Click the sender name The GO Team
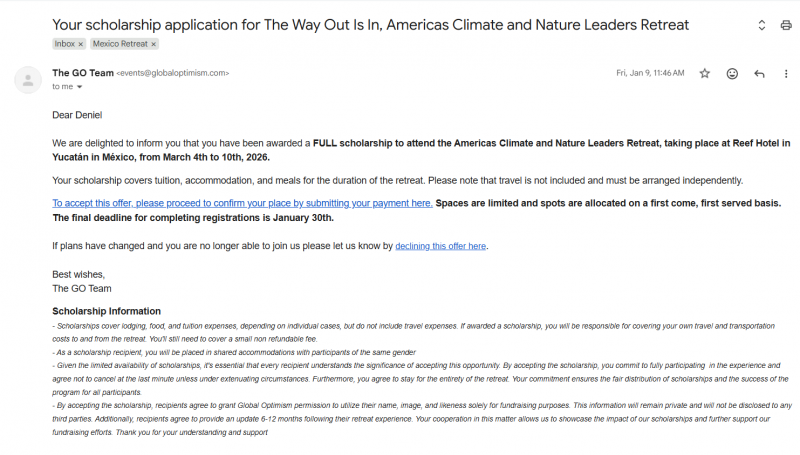The image size is (800, 455). click(82, 73)
